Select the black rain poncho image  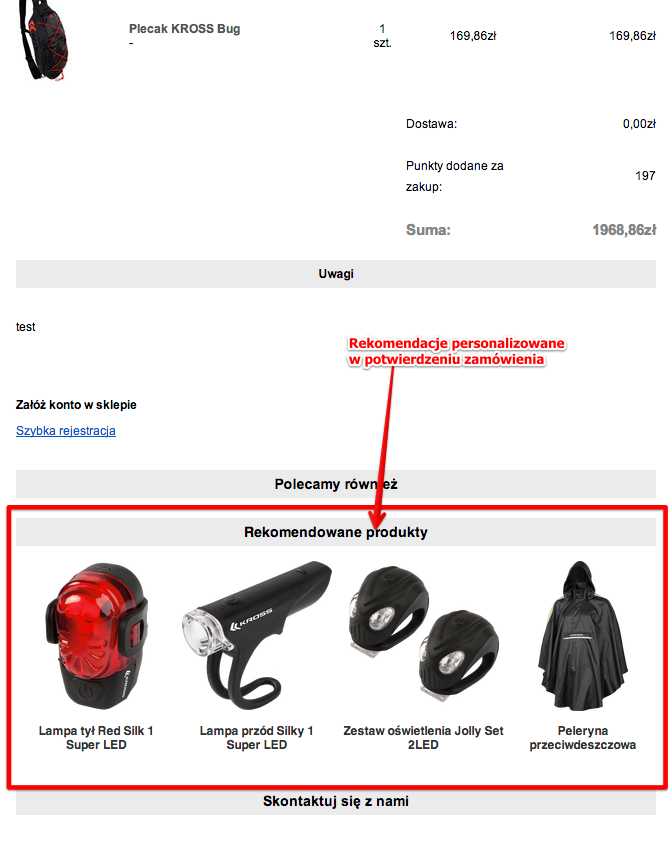tap(582, 636)
